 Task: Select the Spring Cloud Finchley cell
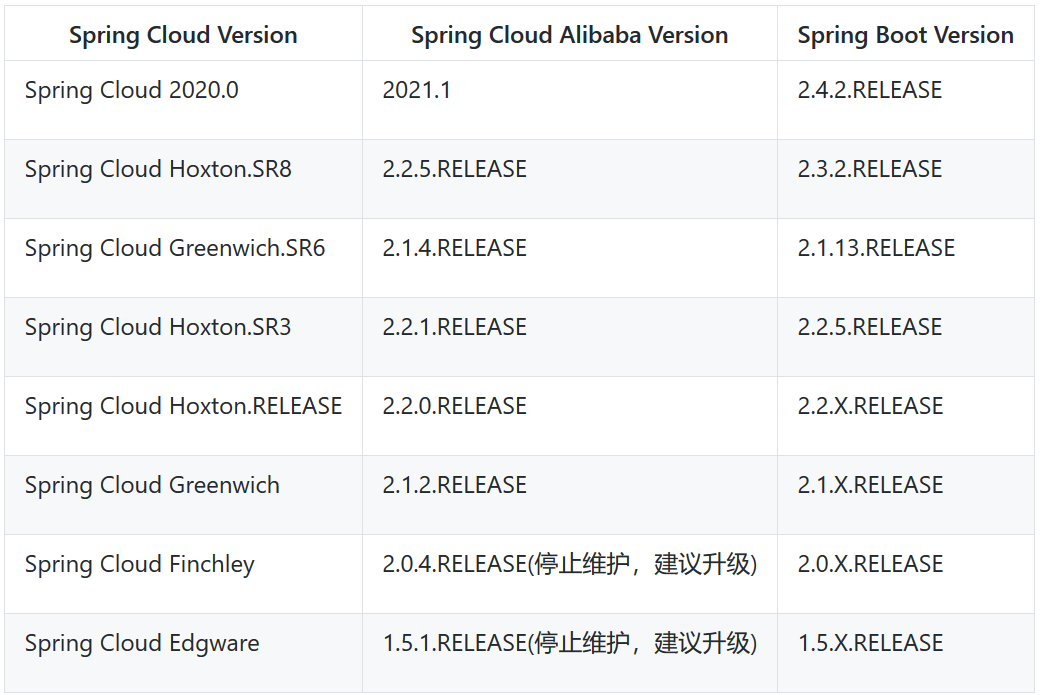pyautogui.click(x=183, y=574)
